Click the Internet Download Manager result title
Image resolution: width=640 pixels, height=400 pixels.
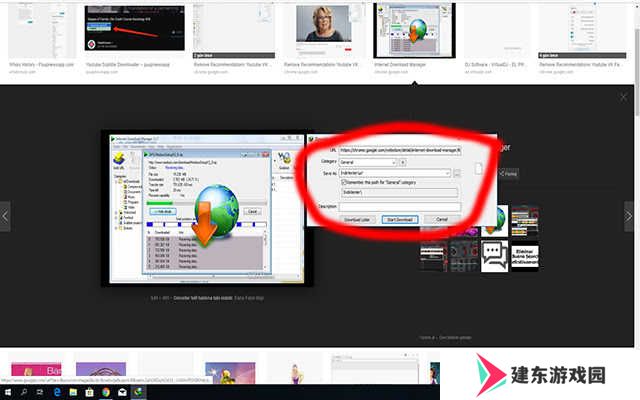400,64
